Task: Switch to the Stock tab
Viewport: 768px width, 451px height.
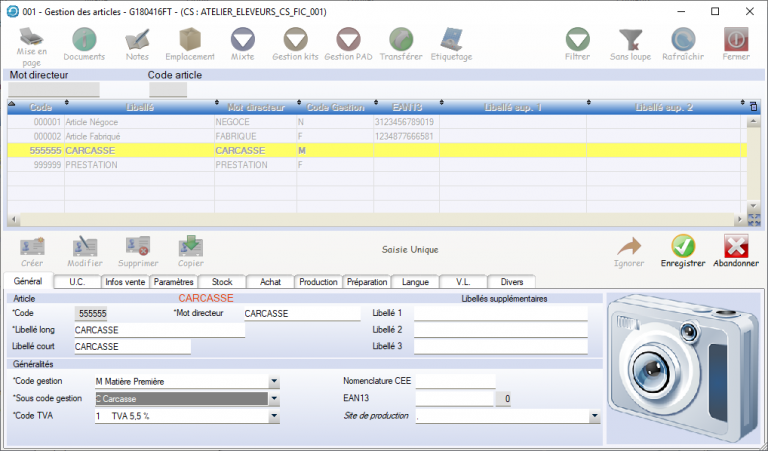Action: point(222,282)
